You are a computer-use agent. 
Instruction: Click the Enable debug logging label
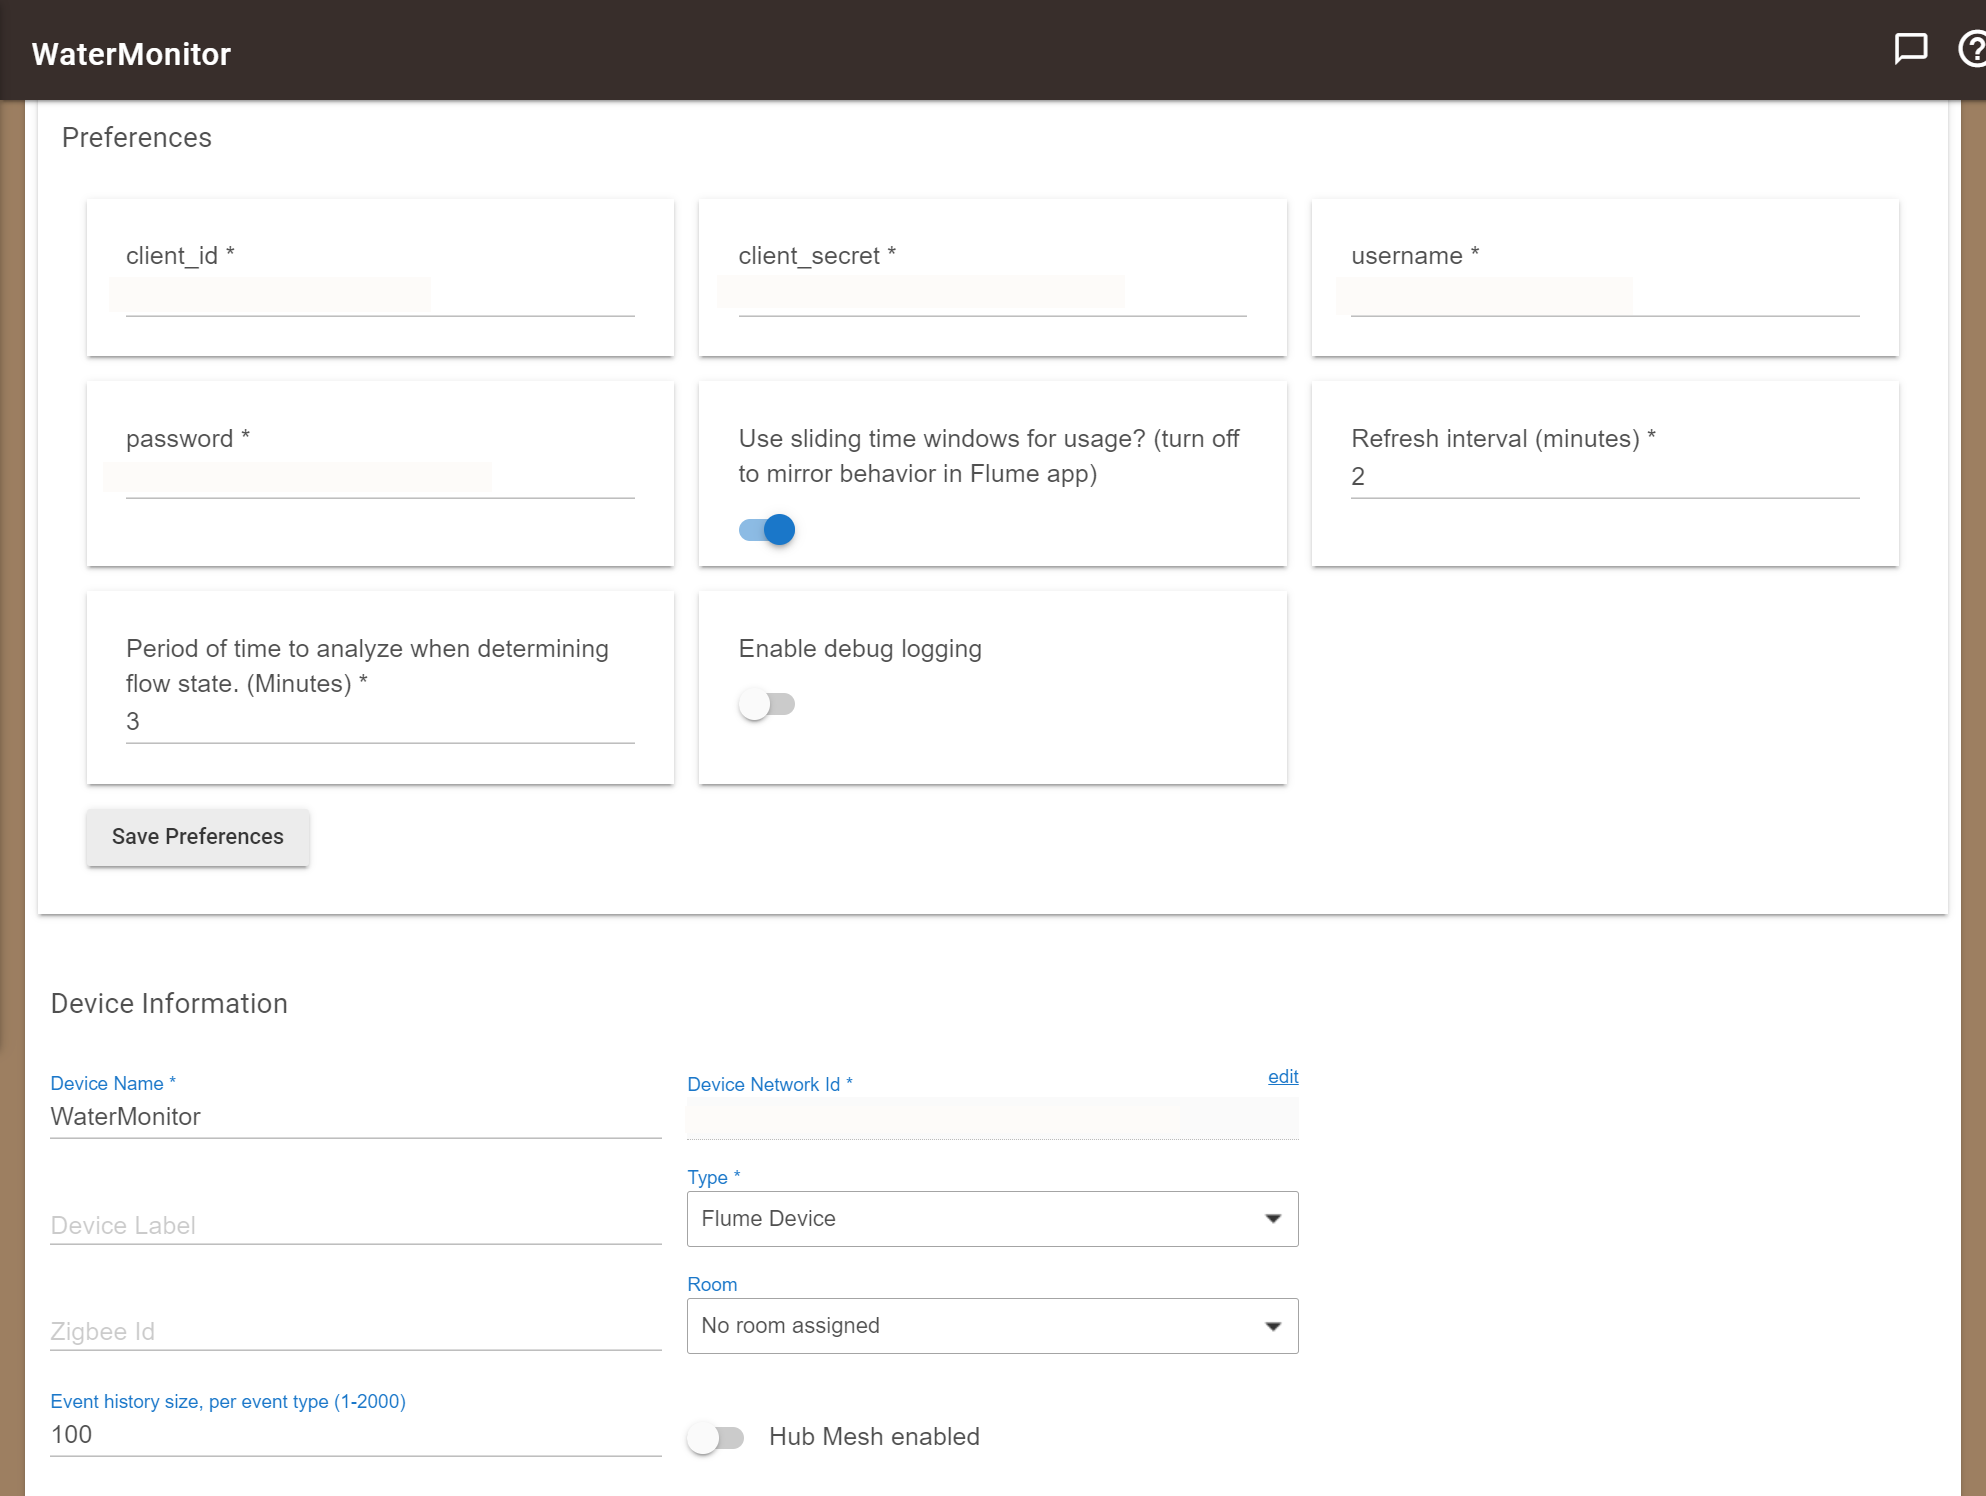(x=860, y=649)
